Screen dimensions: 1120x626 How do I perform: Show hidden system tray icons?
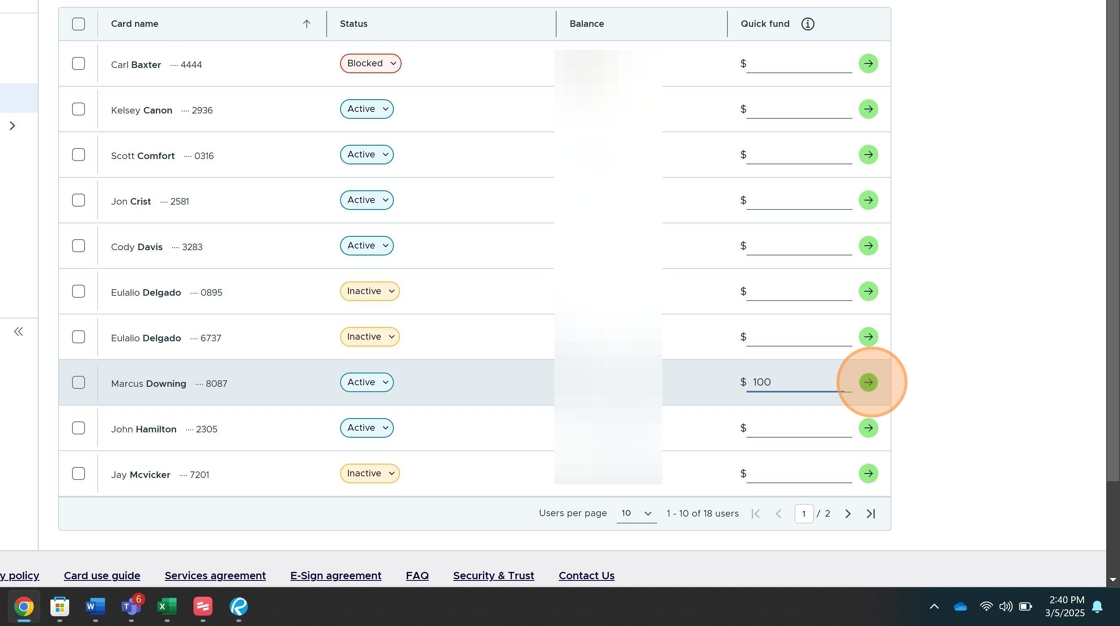click(934, 607)
